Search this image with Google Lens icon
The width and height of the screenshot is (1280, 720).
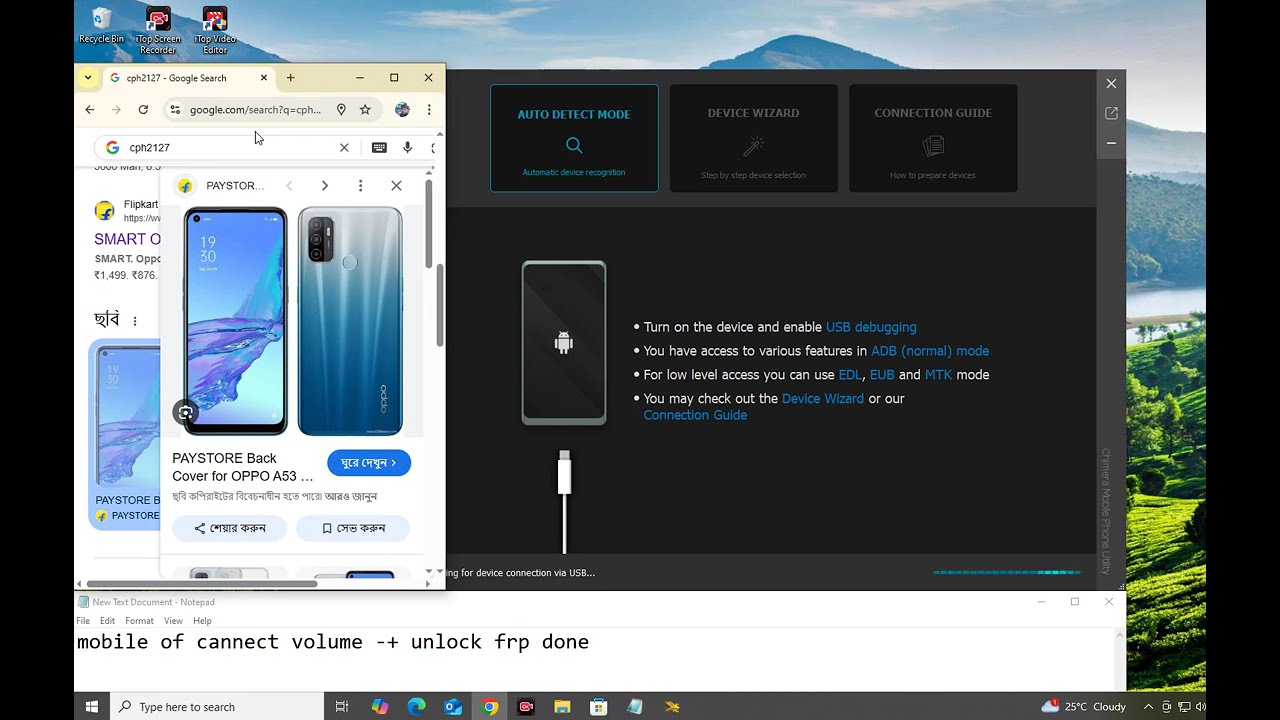click(x=185, y=412)
